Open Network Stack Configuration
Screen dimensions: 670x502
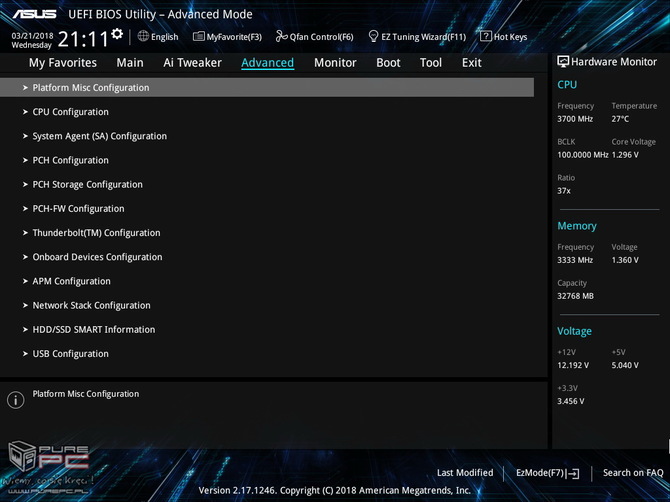coord(91,305)
